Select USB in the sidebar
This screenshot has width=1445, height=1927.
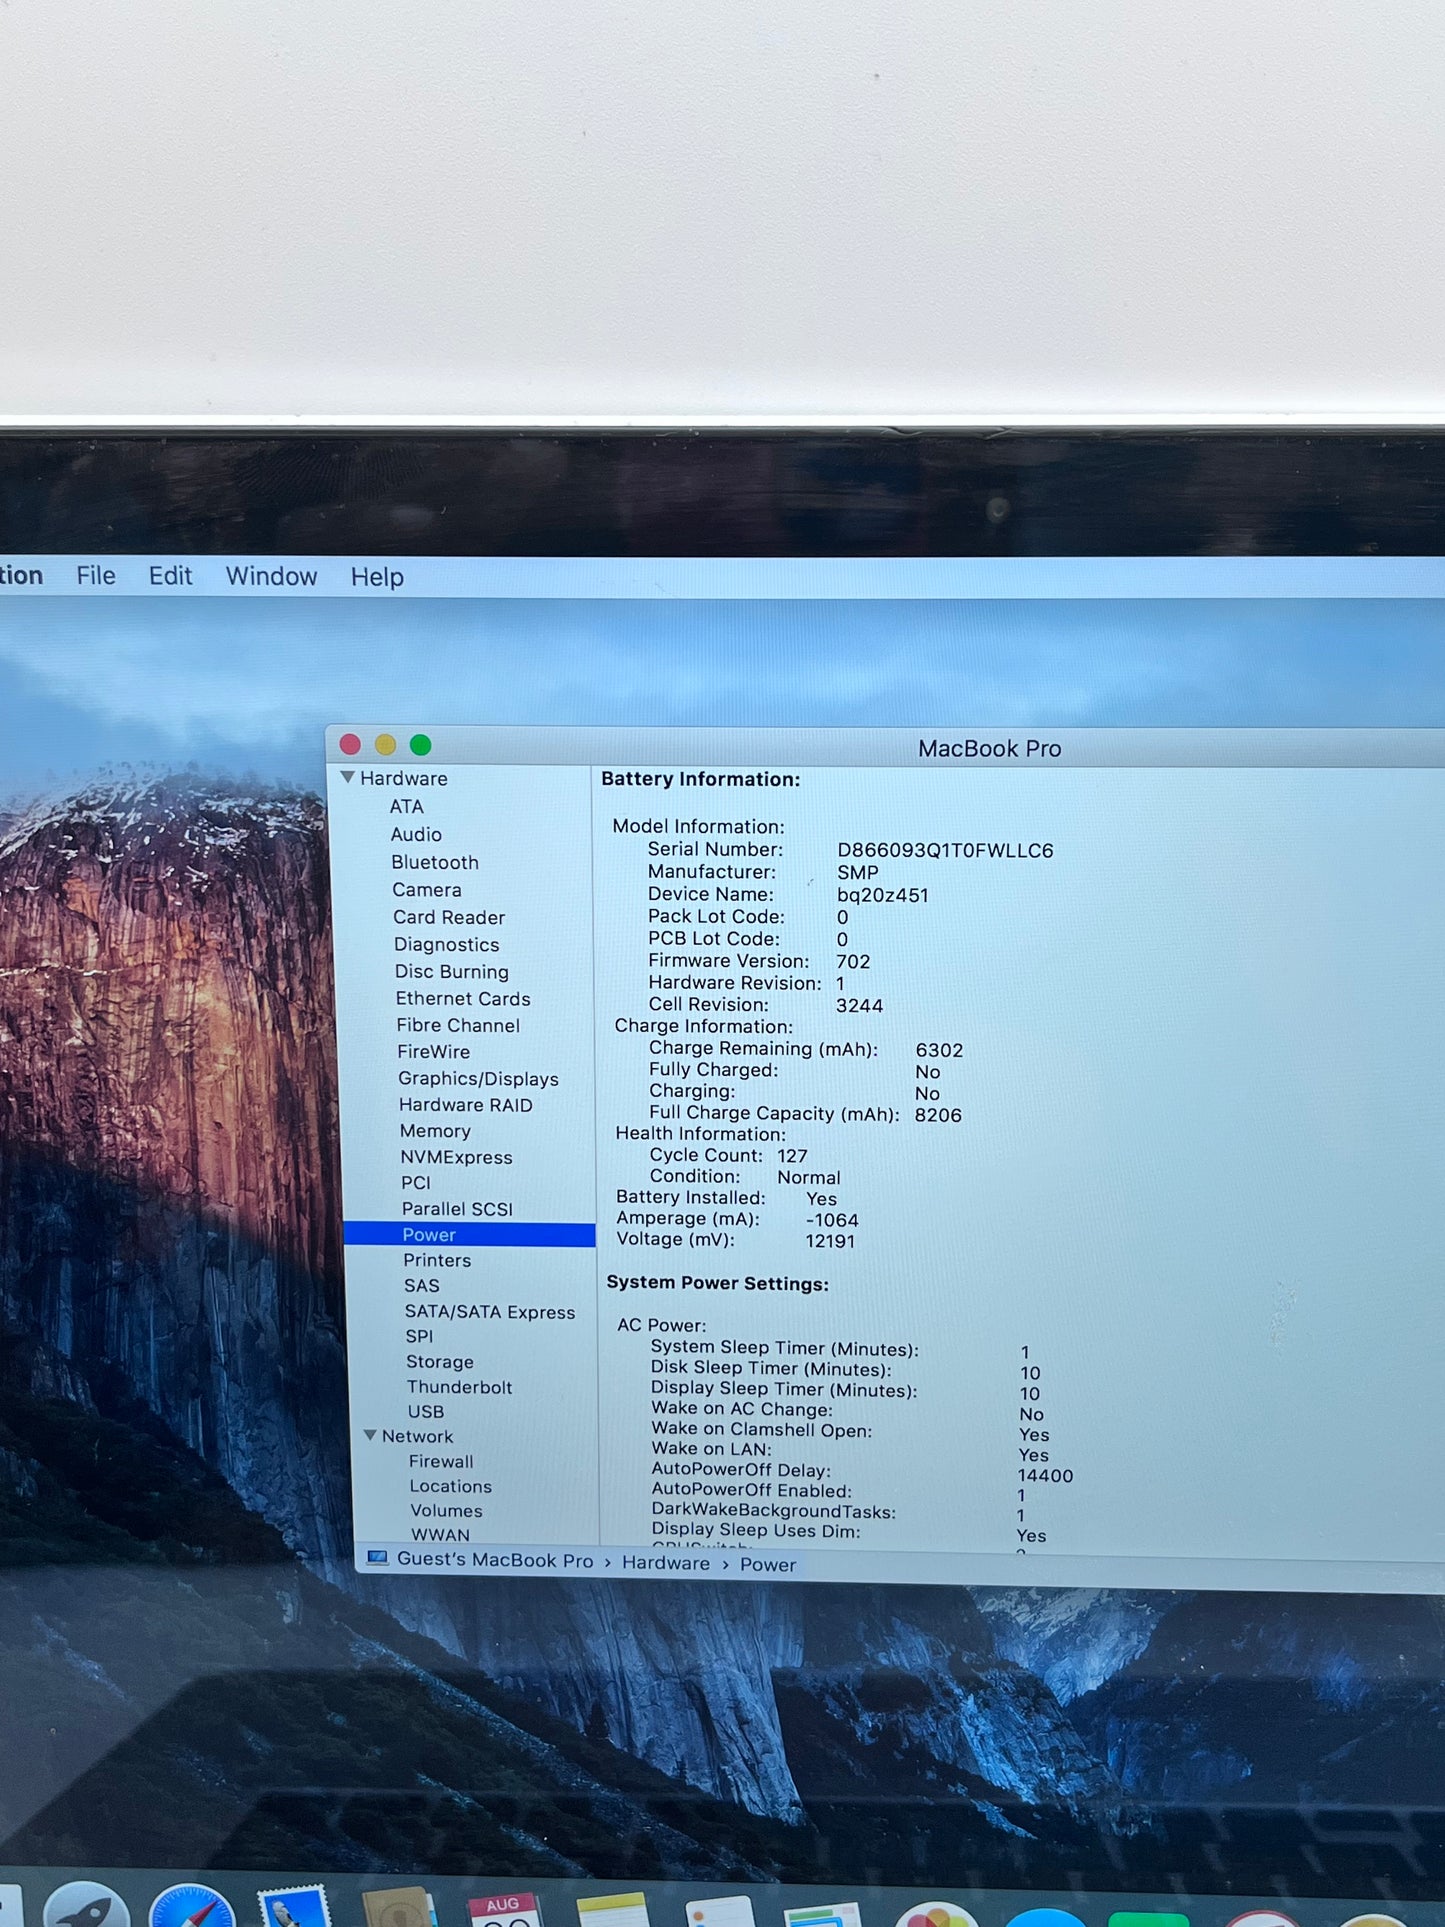pos(426,1411)
